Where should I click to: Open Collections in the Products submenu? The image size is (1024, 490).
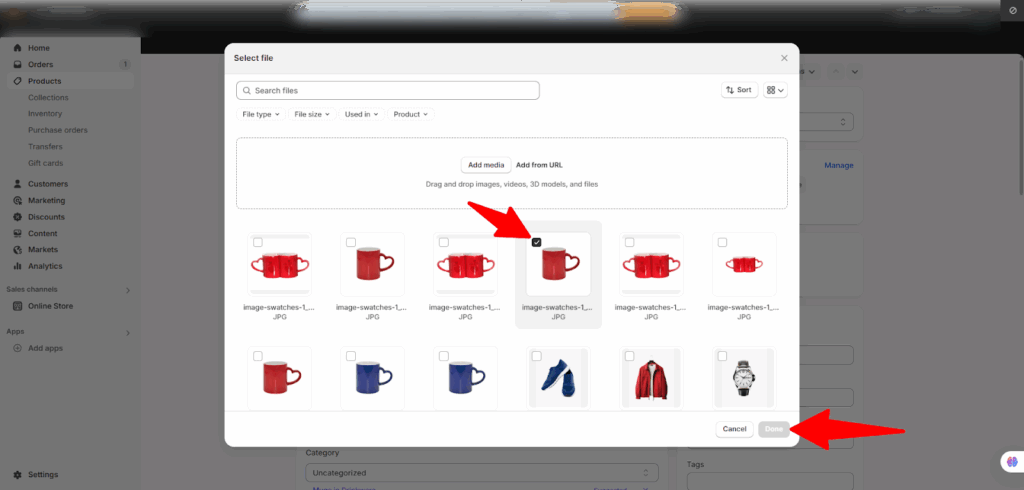(x=48, y=98)
